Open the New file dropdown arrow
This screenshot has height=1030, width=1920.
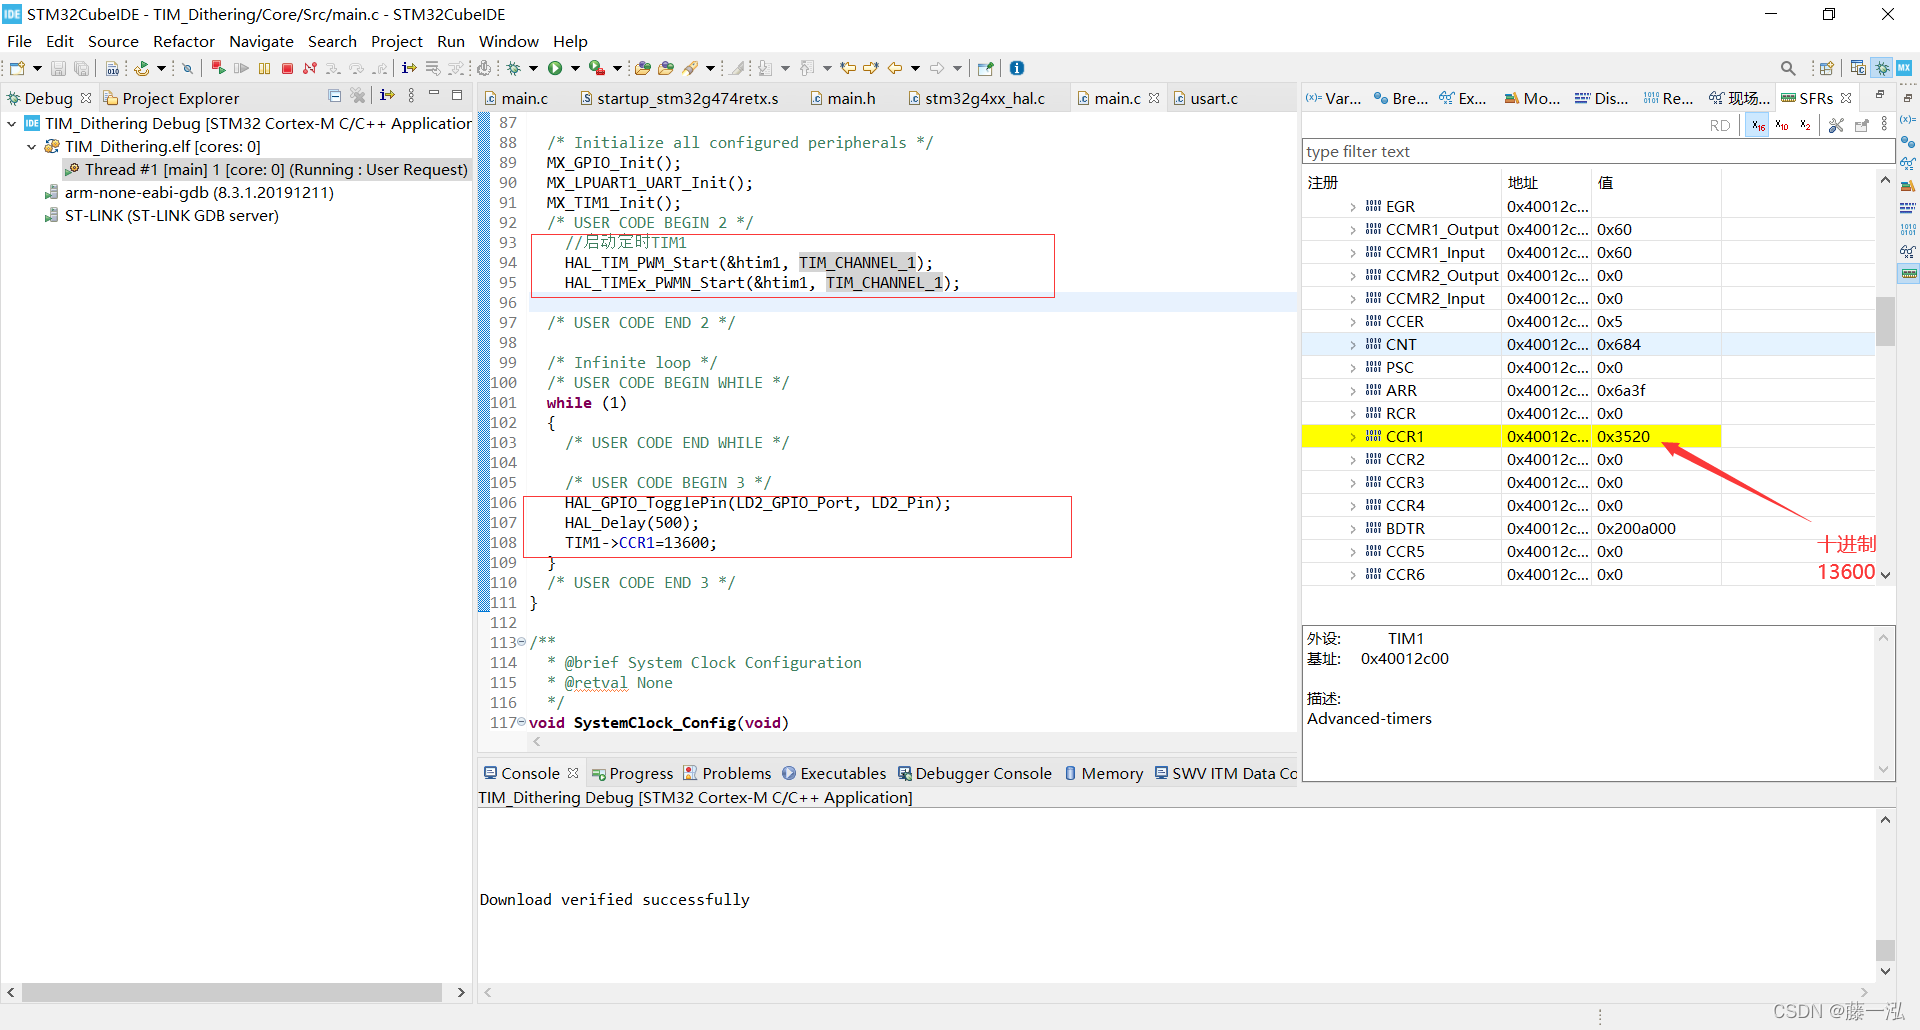point(37,68)
